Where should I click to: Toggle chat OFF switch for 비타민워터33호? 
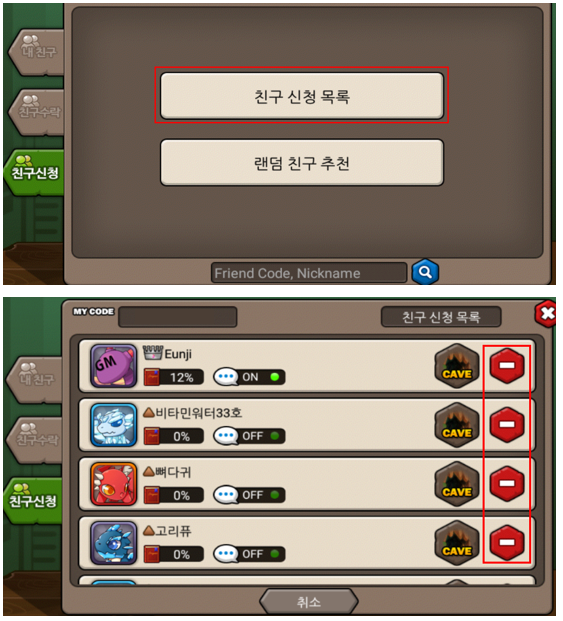click(249, 436)
